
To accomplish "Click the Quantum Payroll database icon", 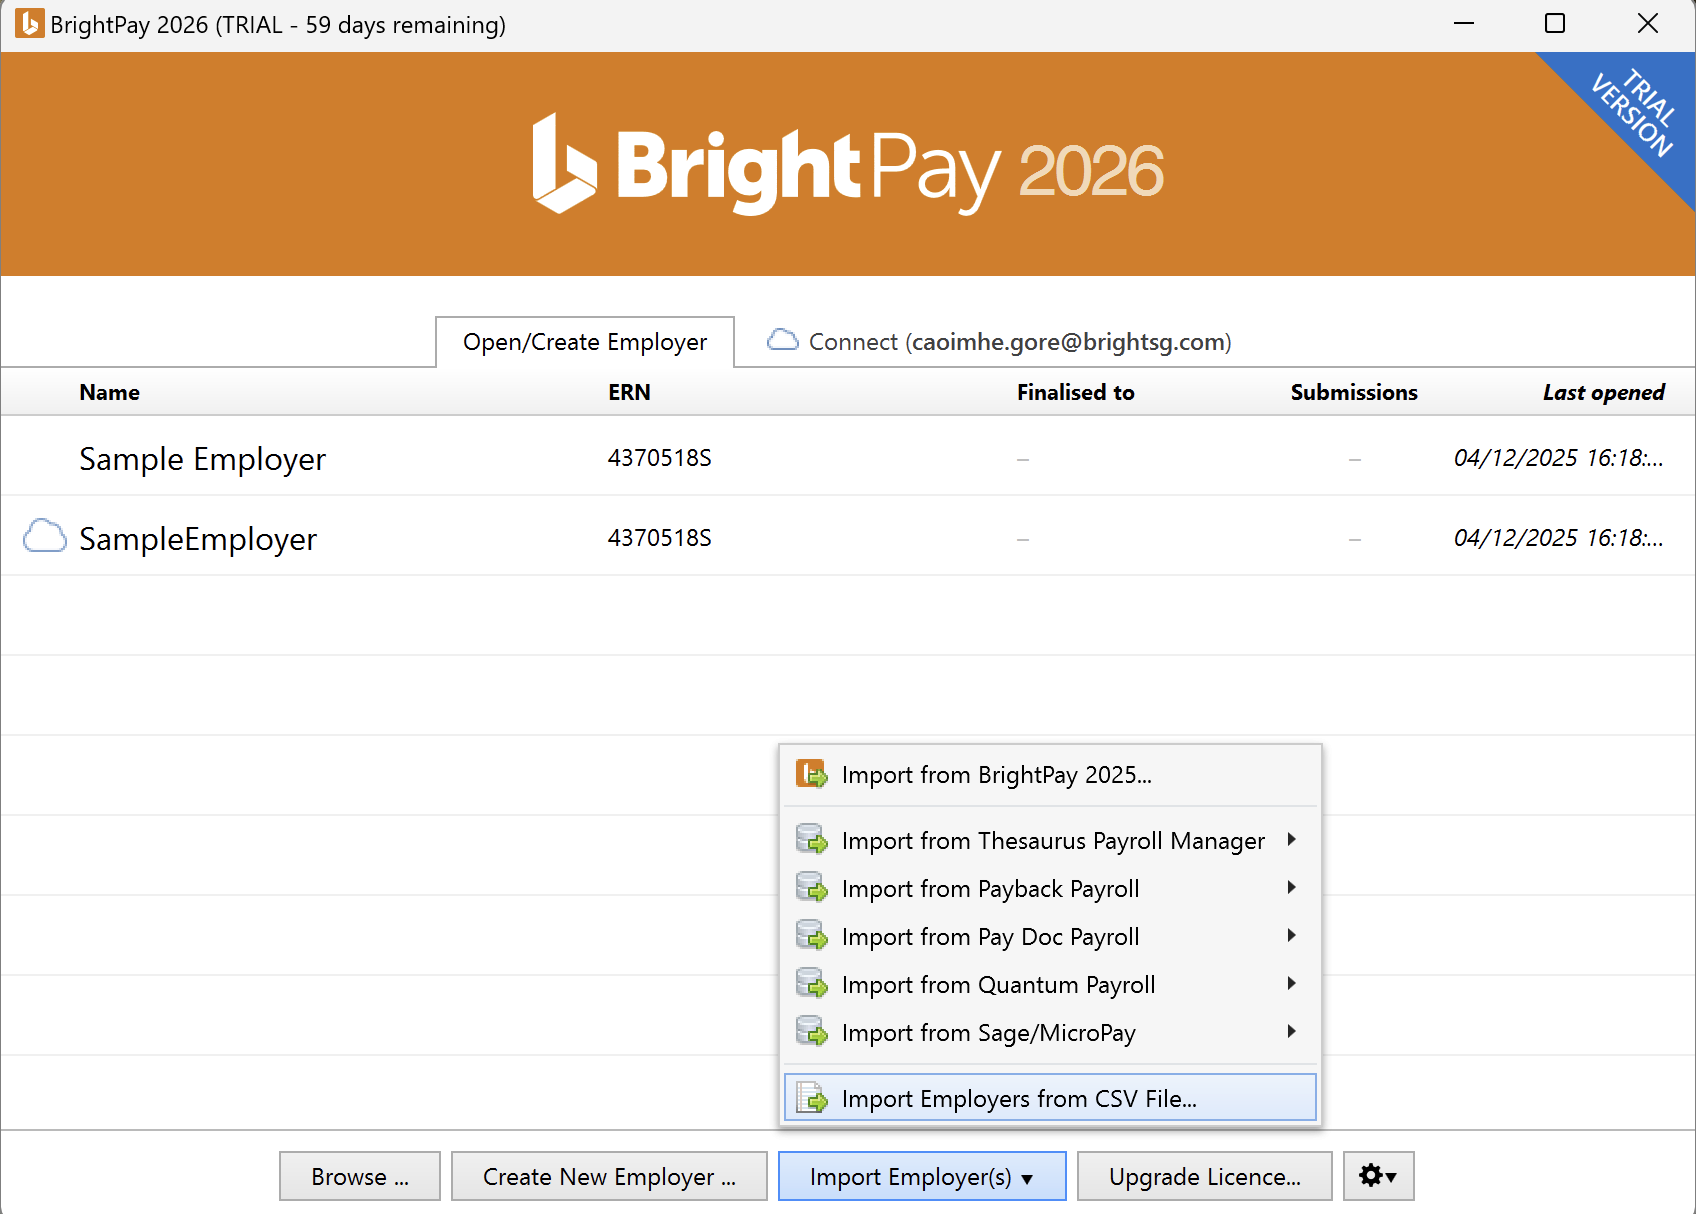I will pos(811,984).
